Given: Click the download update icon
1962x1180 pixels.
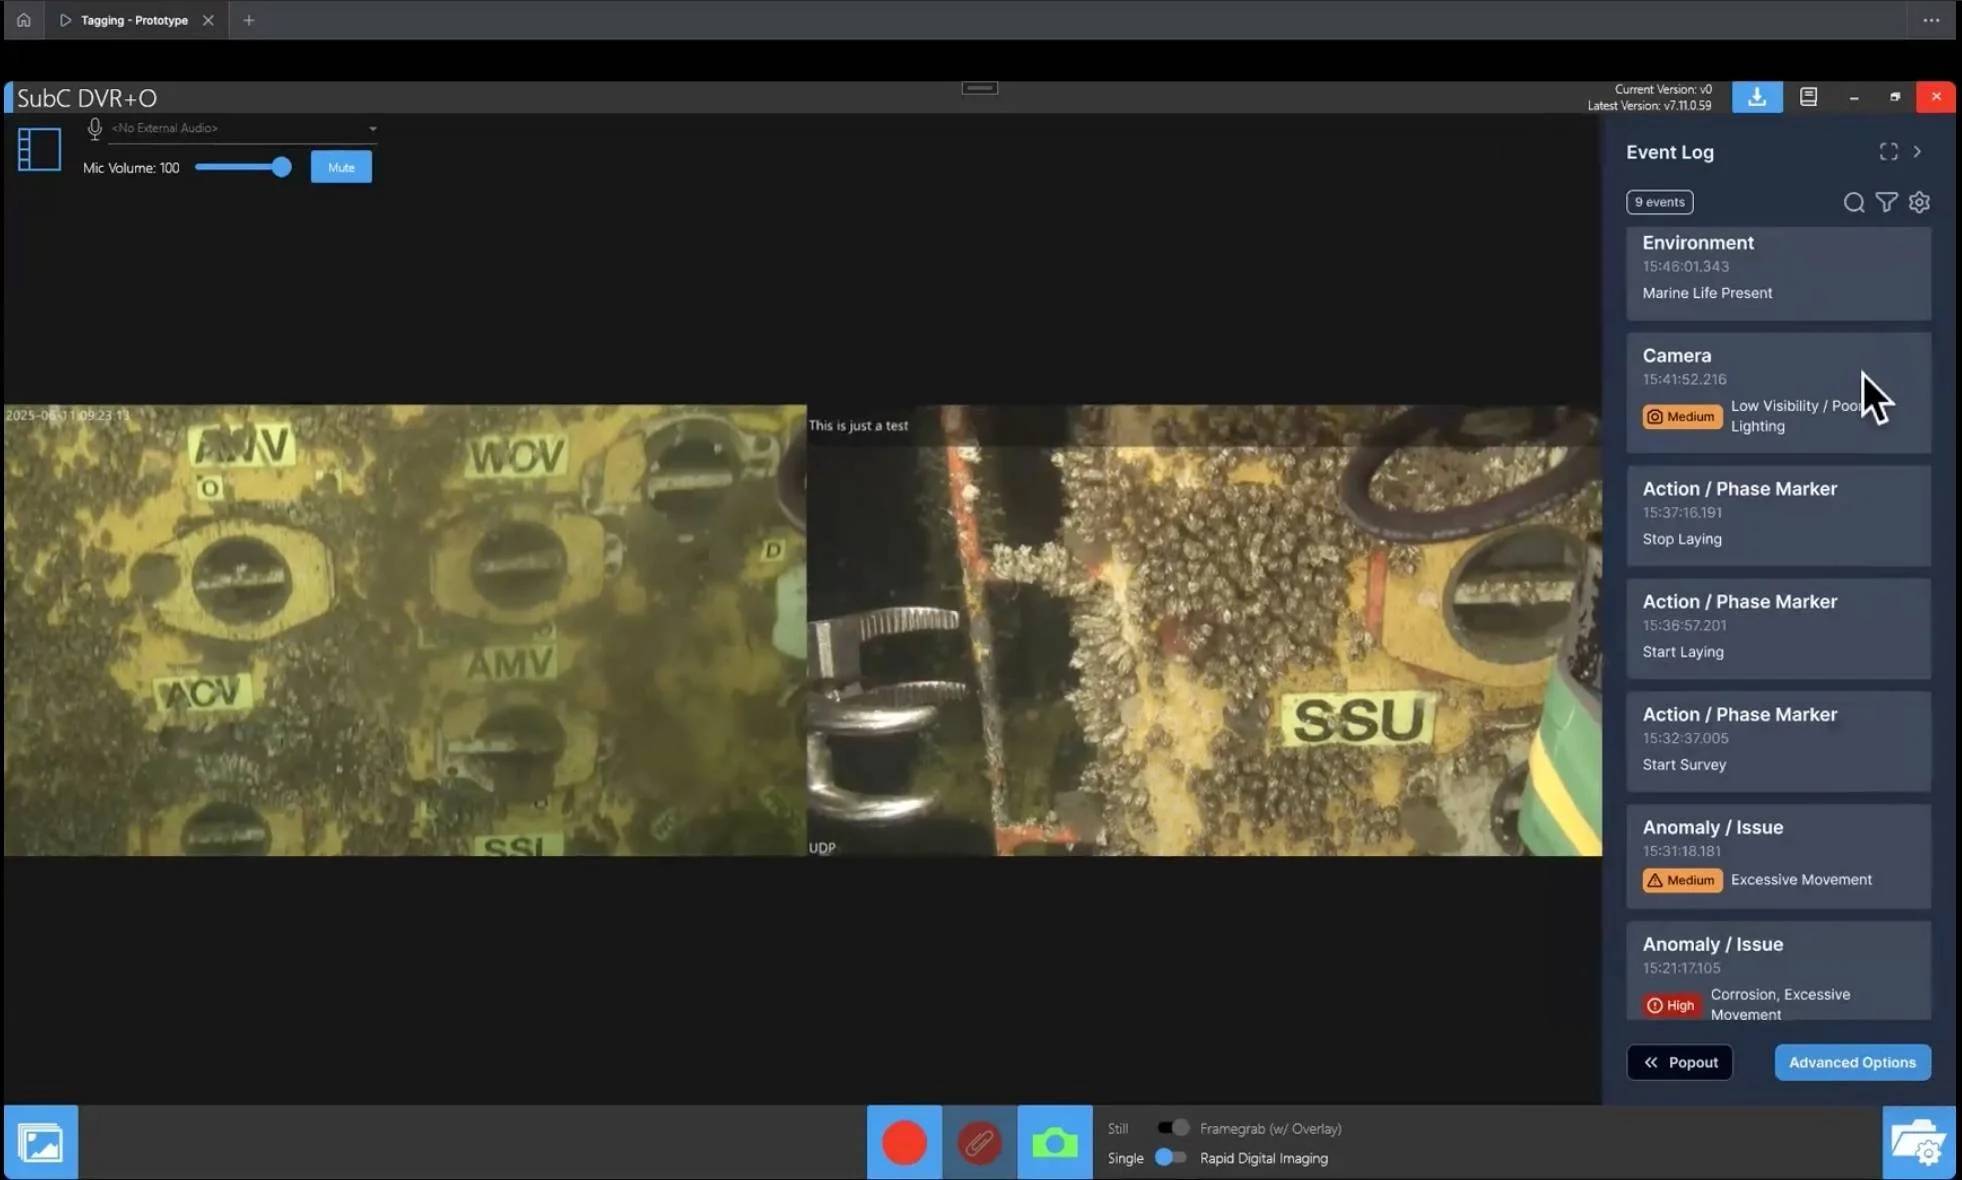Looking at the screenshot, I should pos(1757,97).
